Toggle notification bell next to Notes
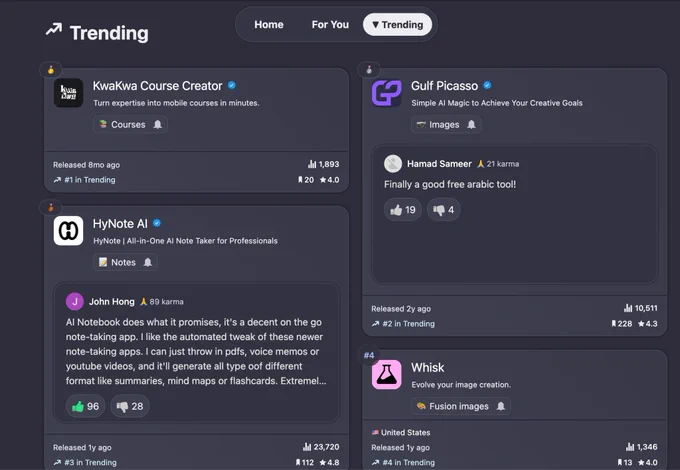This screenshot has width=680, height=470. [x=148, y=262]
